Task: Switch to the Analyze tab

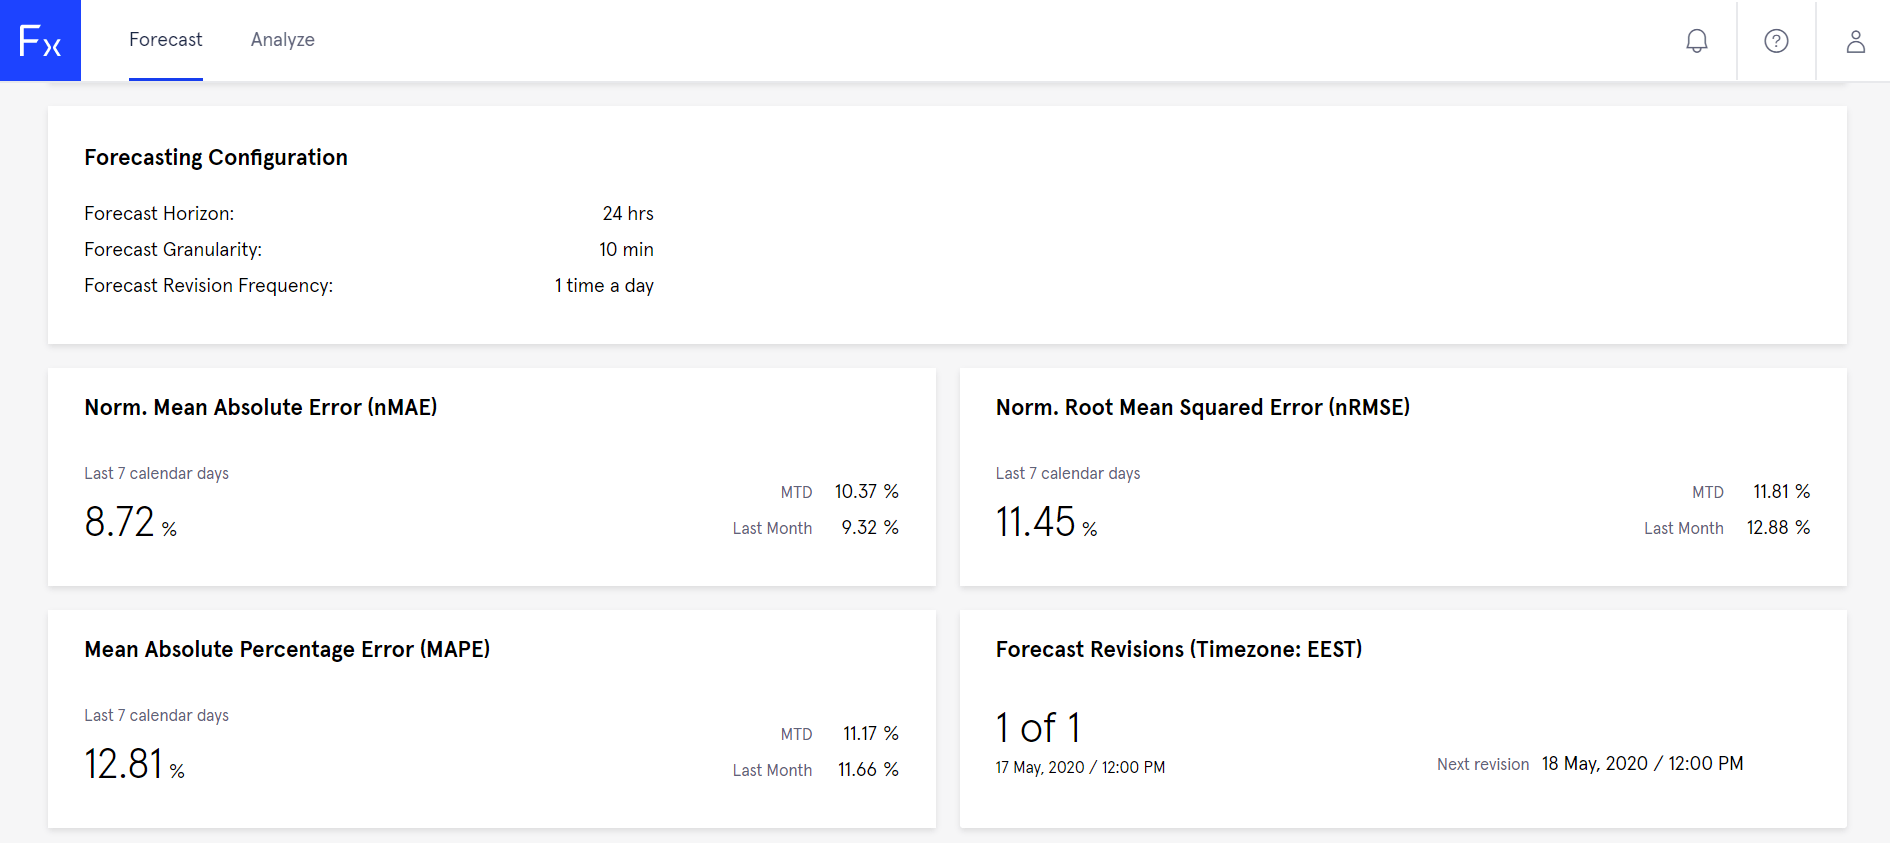Action: click(283, 39)
